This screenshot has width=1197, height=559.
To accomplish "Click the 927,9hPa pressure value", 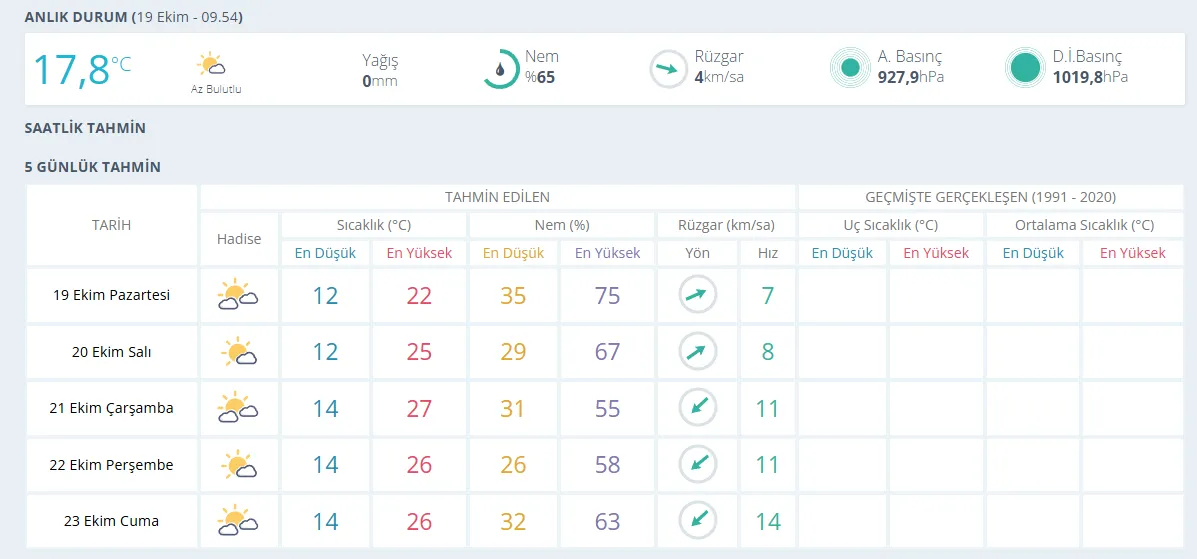I will pyautogui.click(x=911, y=77).
